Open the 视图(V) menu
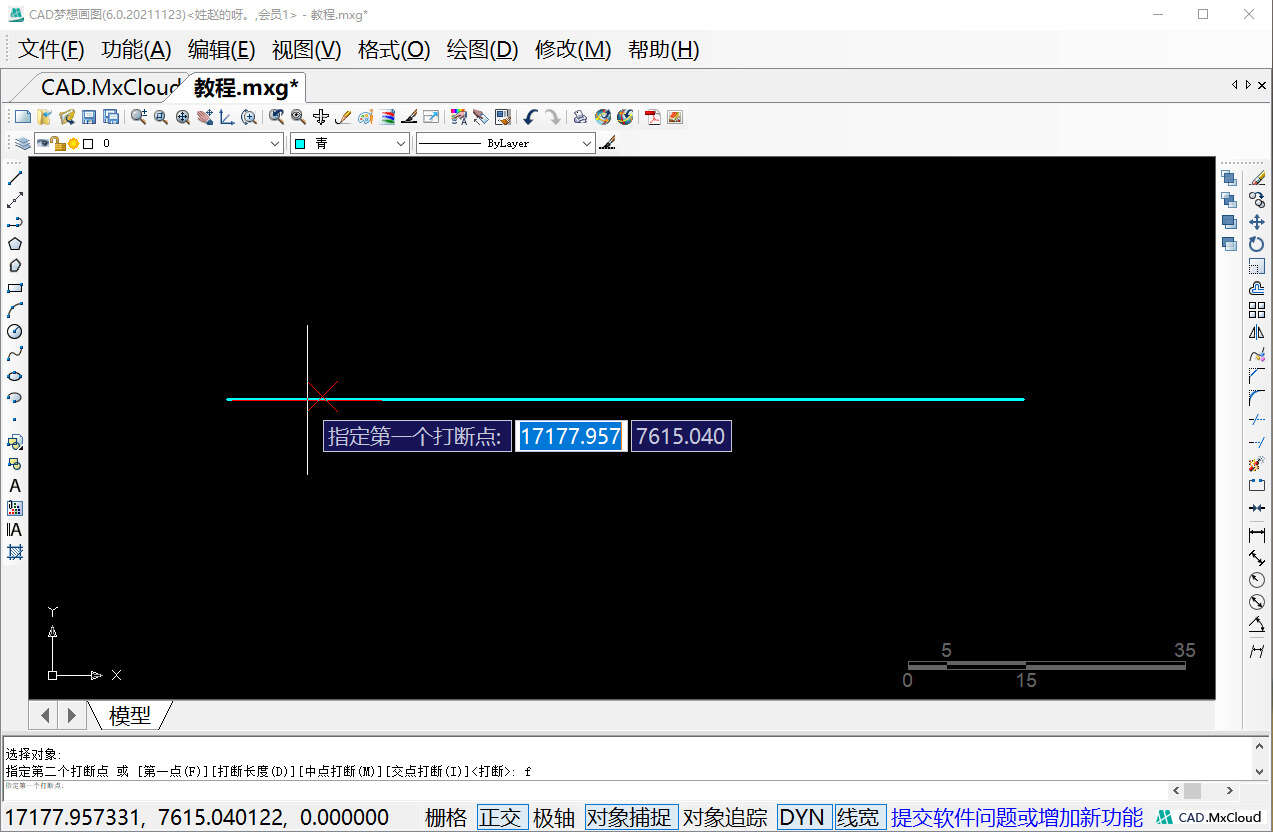The image size is (1273, 832). 307,50
